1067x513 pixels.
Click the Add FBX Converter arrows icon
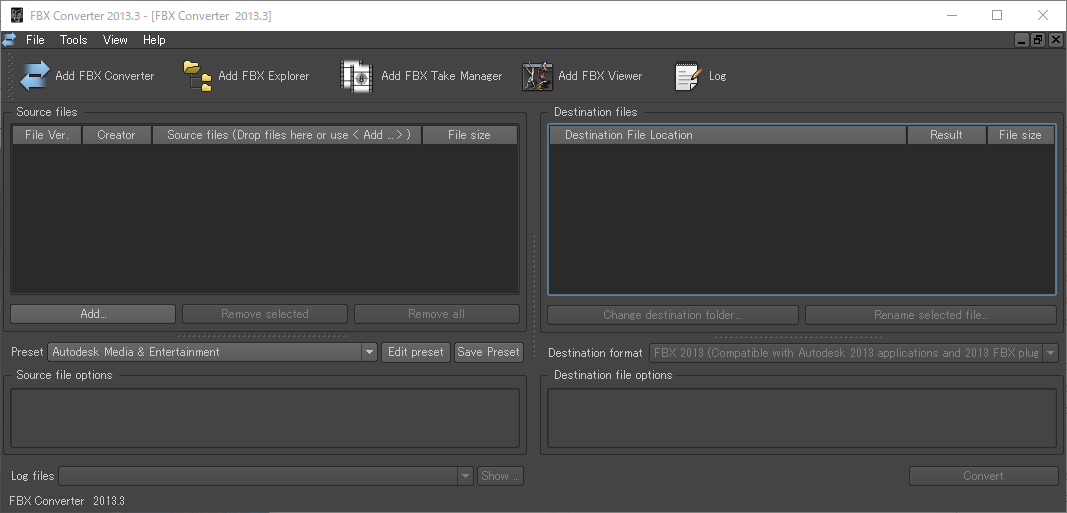pyautogui.click(x=35, y=76)
